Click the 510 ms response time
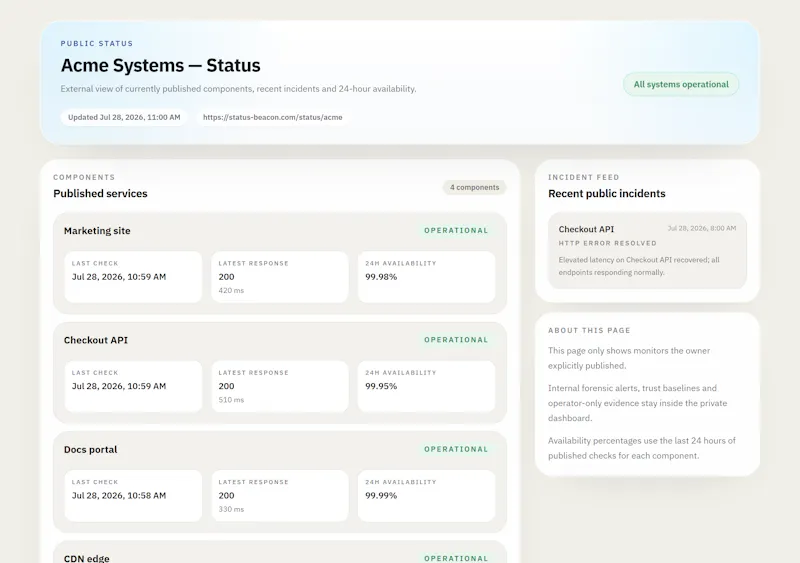Viewport: 800px width, 563px height. click(231, 400)
